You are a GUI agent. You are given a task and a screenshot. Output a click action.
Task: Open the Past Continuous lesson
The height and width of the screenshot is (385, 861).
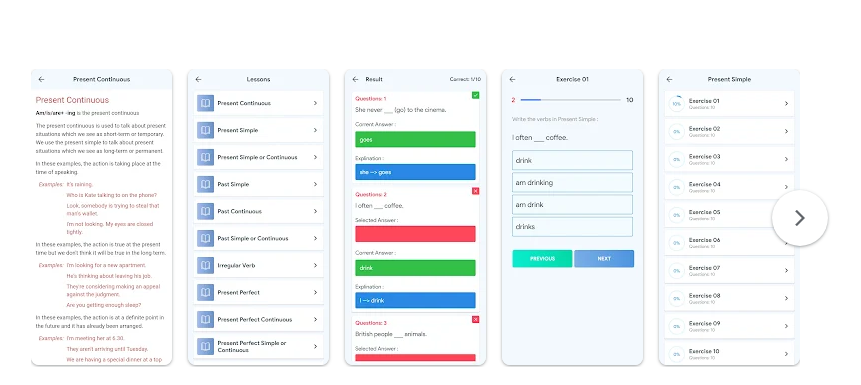coord(259,211)
